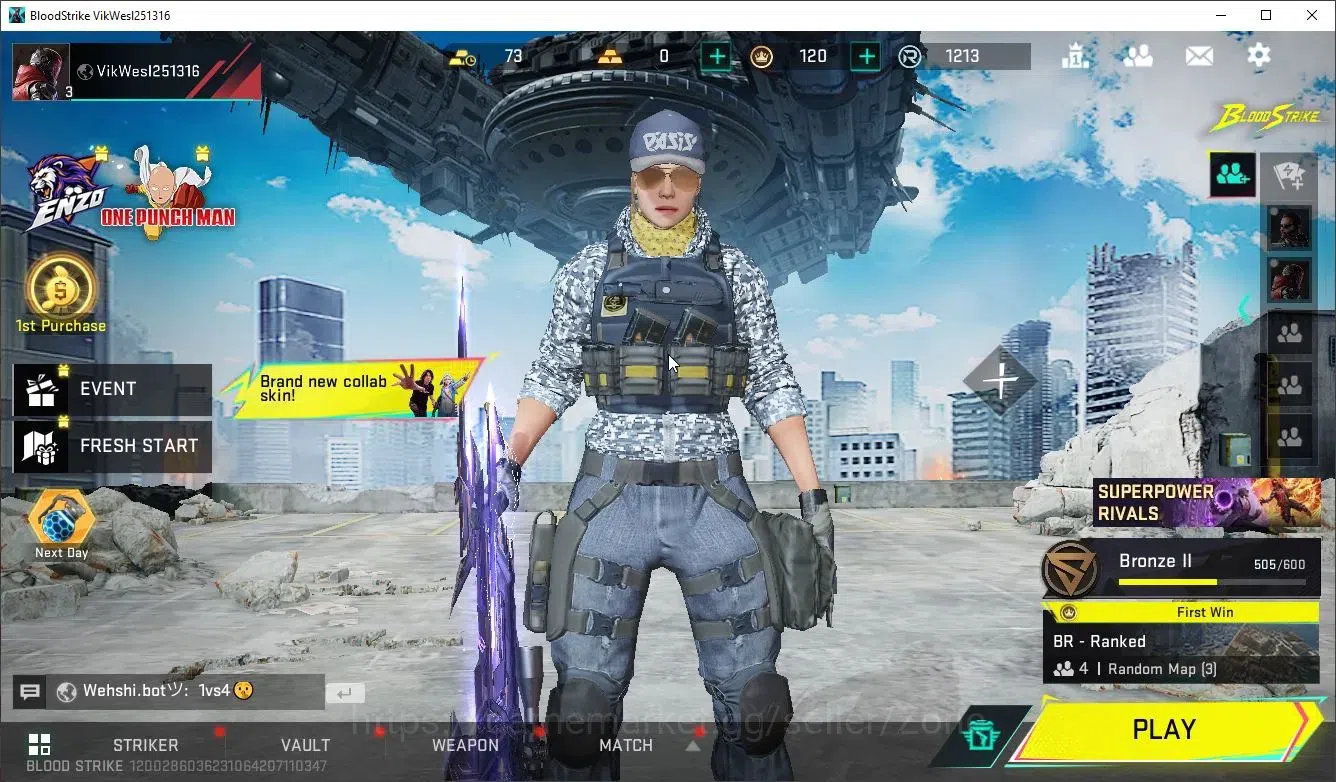Send chat with the enter arrow button

[x=344, y=692]
